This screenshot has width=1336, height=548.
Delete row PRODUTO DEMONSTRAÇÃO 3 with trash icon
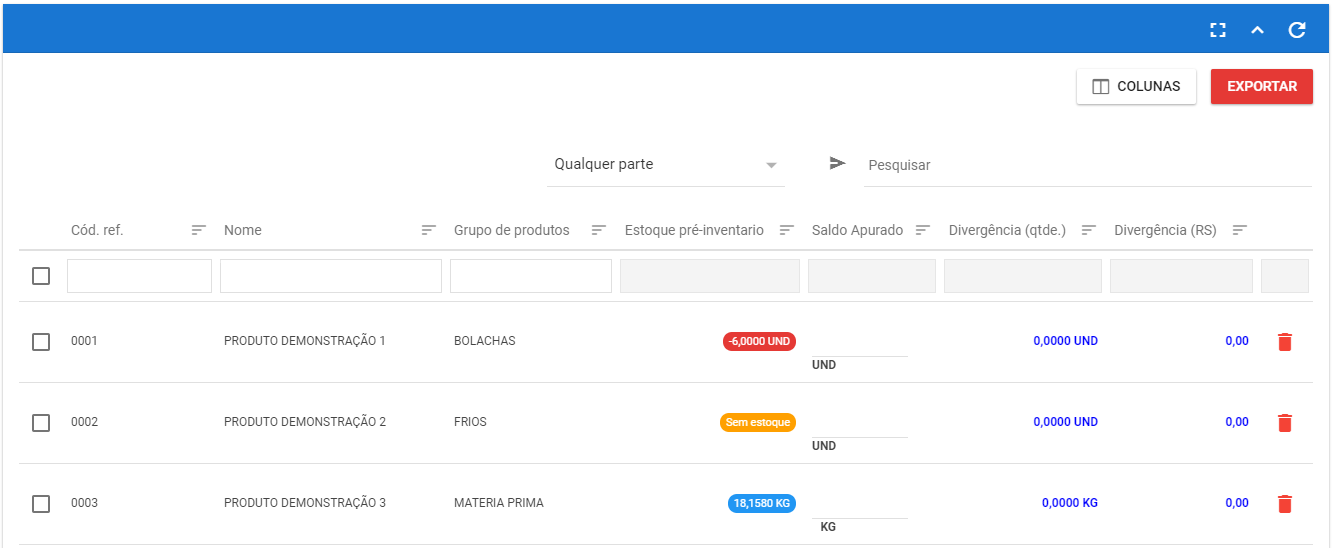coord(1285,504)
